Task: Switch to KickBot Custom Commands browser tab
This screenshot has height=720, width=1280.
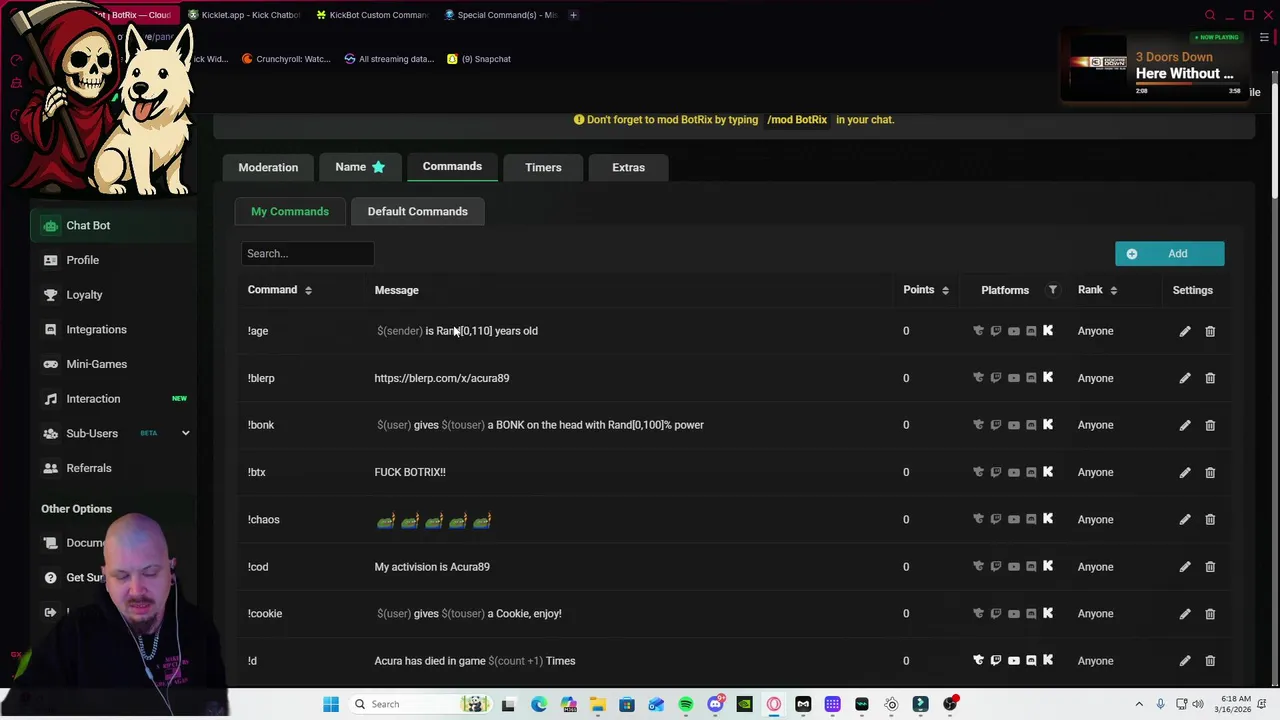Action: pyautogui.click(x=371, y=15)
